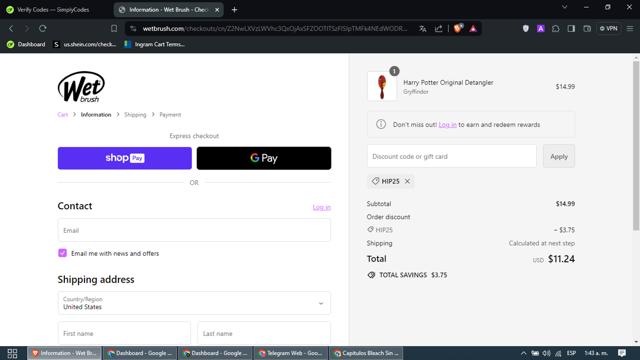Click the Wet Brush logo
The image size is (640, 360).
pyautogui.click(x=81, y=87)
